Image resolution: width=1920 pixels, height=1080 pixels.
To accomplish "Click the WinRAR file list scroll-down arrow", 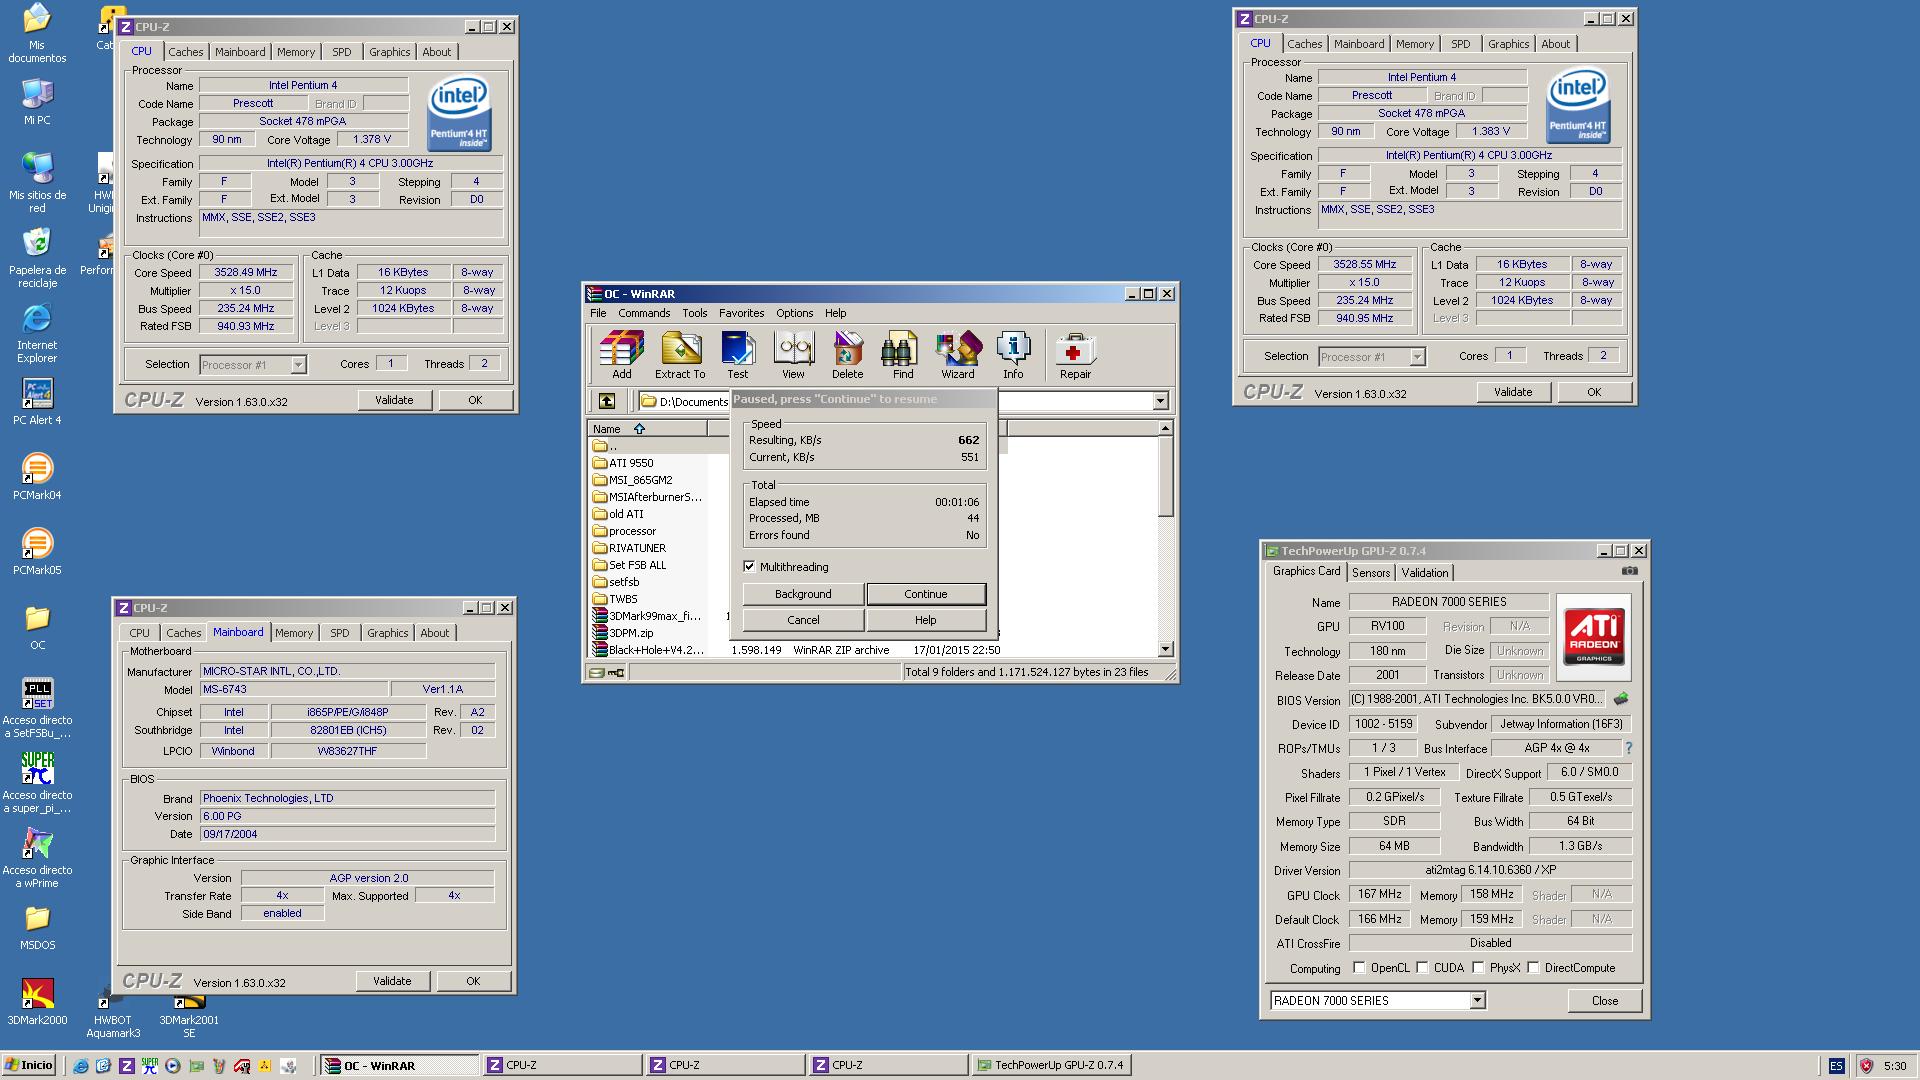I will click(1165, 649).
